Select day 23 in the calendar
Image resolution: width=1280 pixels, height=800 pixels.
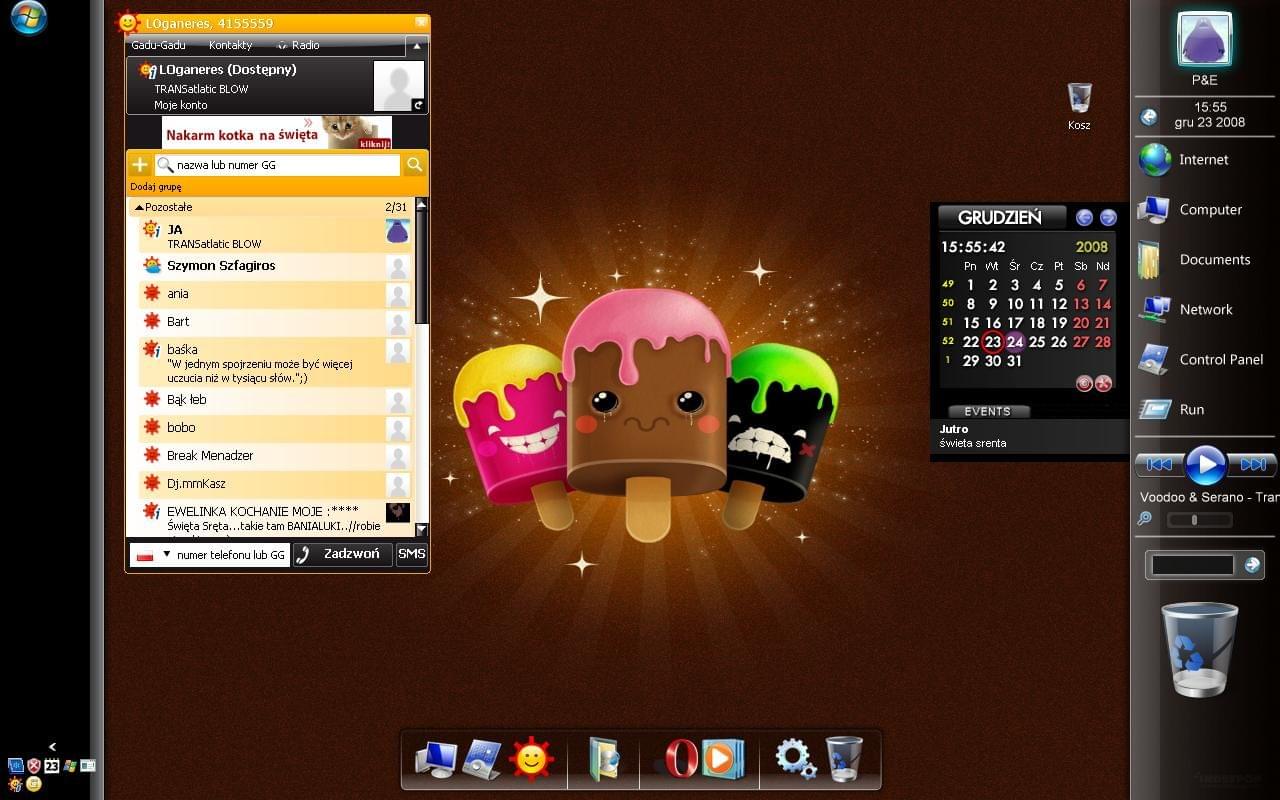tap(992, 342)
